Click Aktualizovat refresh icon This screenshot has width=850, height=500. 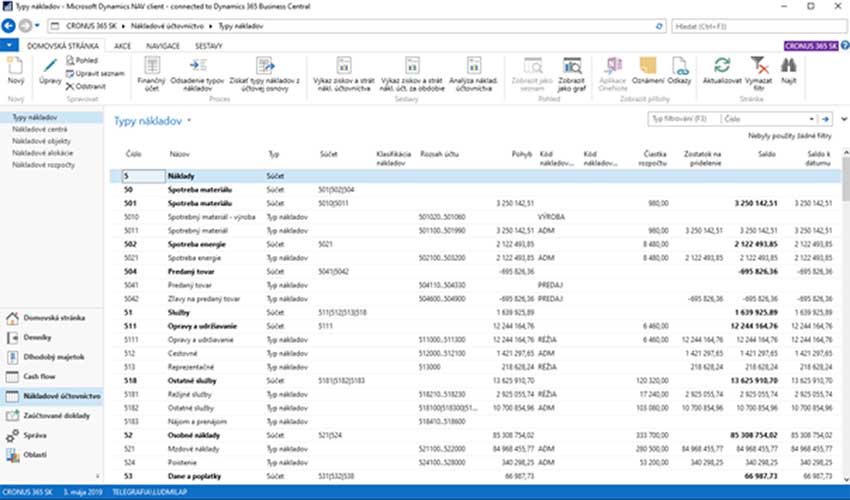[722, 66]
